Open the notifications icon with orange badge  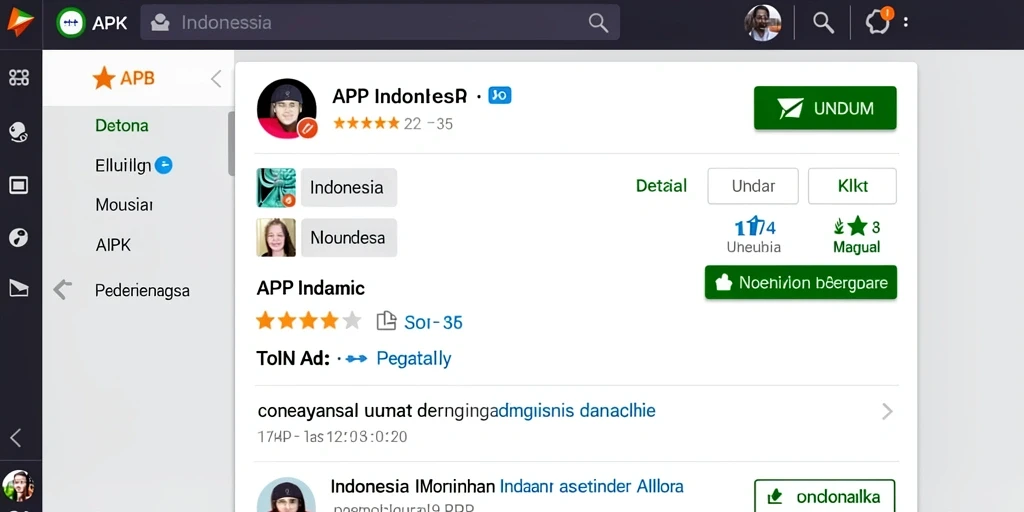tap(878, 22)
